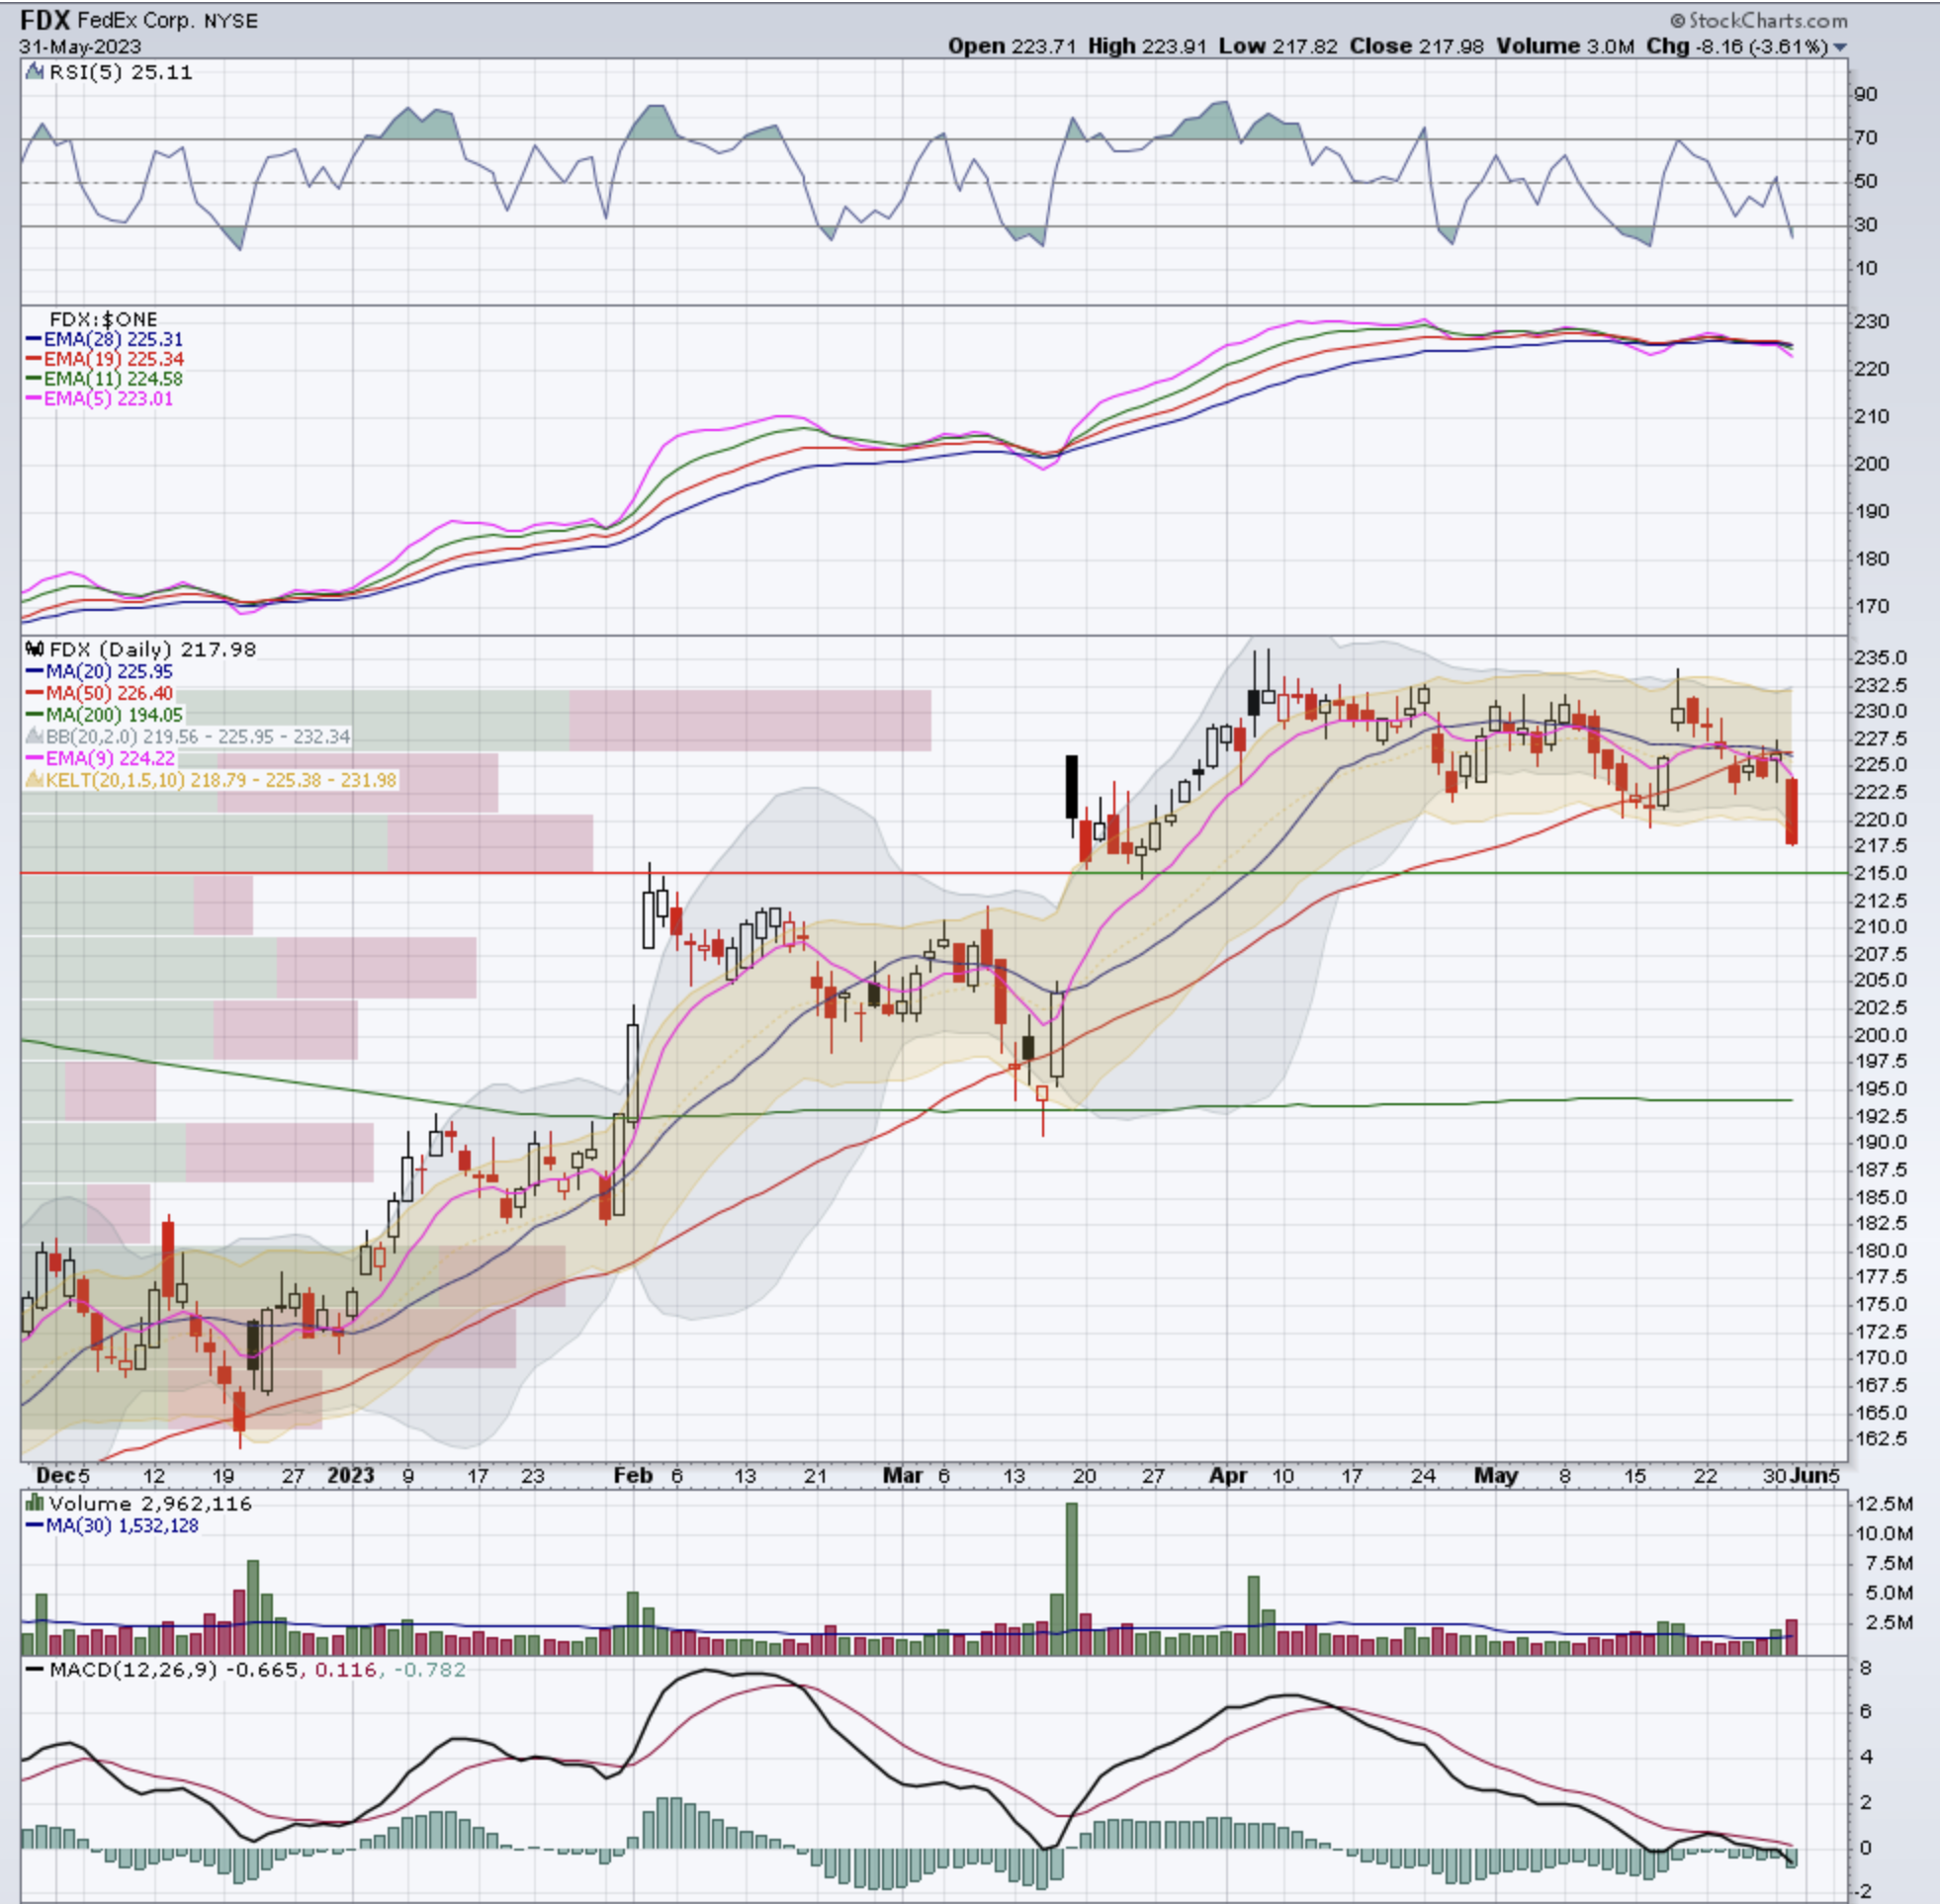Click the FDX:$ONE panel label
The image size is (1940, 1904).
point(104,320)
